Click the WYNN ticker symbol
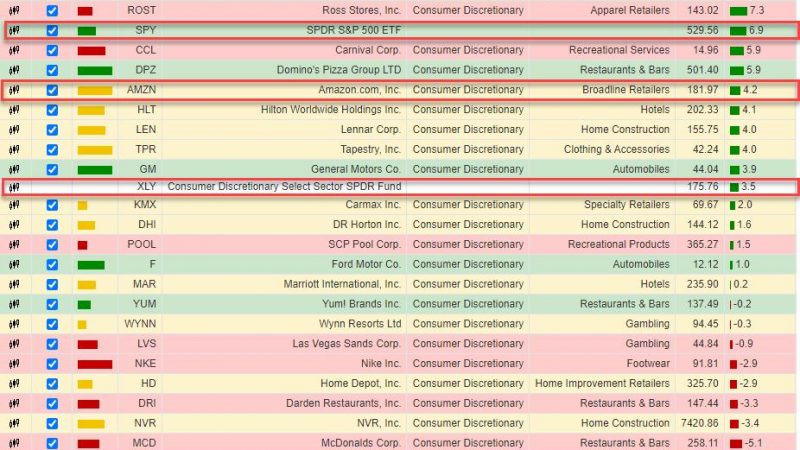Viewport: 800px width, 450px height. tap(140, 324)
